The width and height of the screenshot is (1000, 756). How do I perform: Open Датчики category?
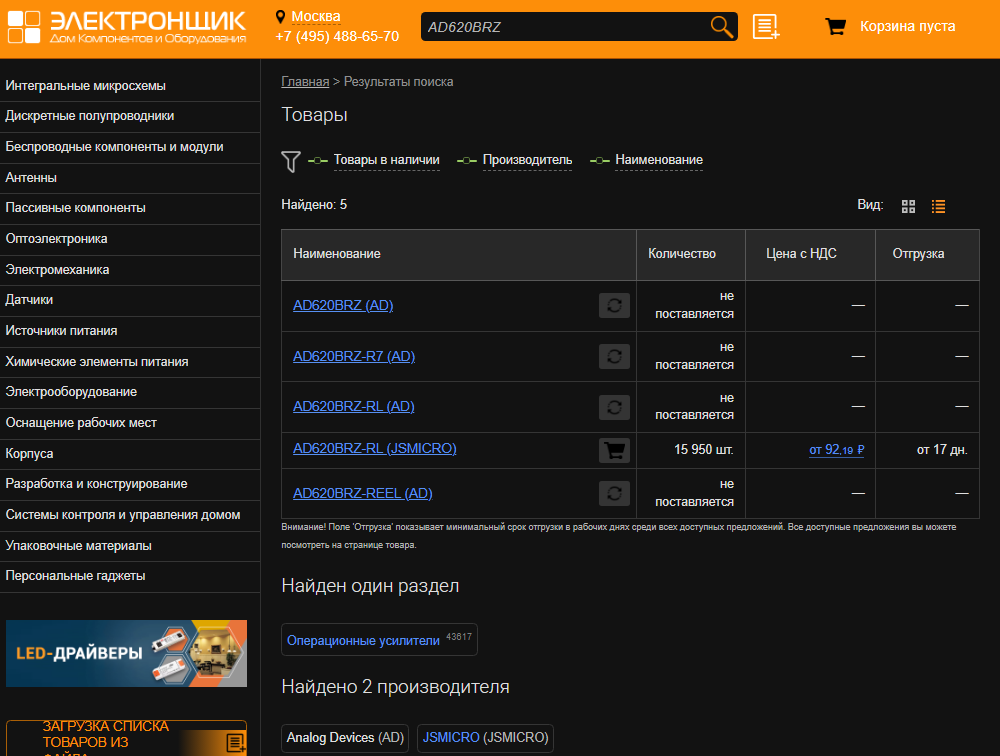[x=130, y=300]
